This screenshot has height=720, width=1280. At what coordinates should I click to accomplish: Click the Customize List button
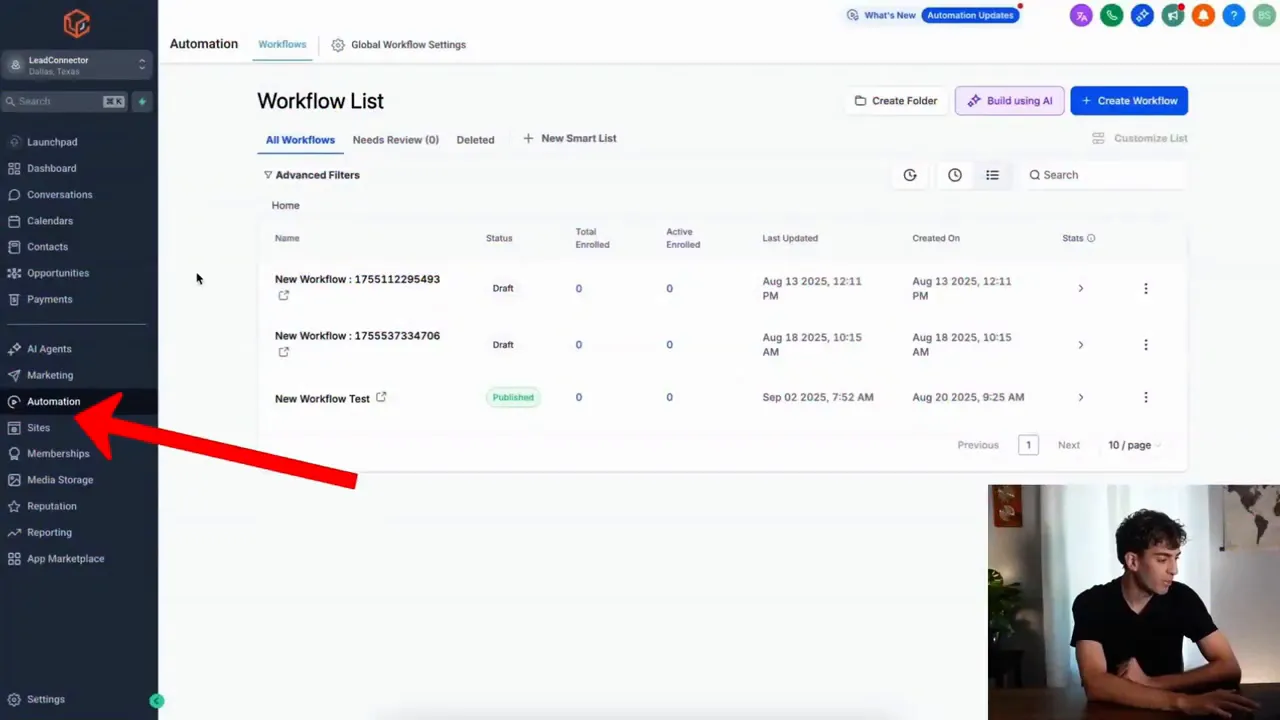[1140, 138]
